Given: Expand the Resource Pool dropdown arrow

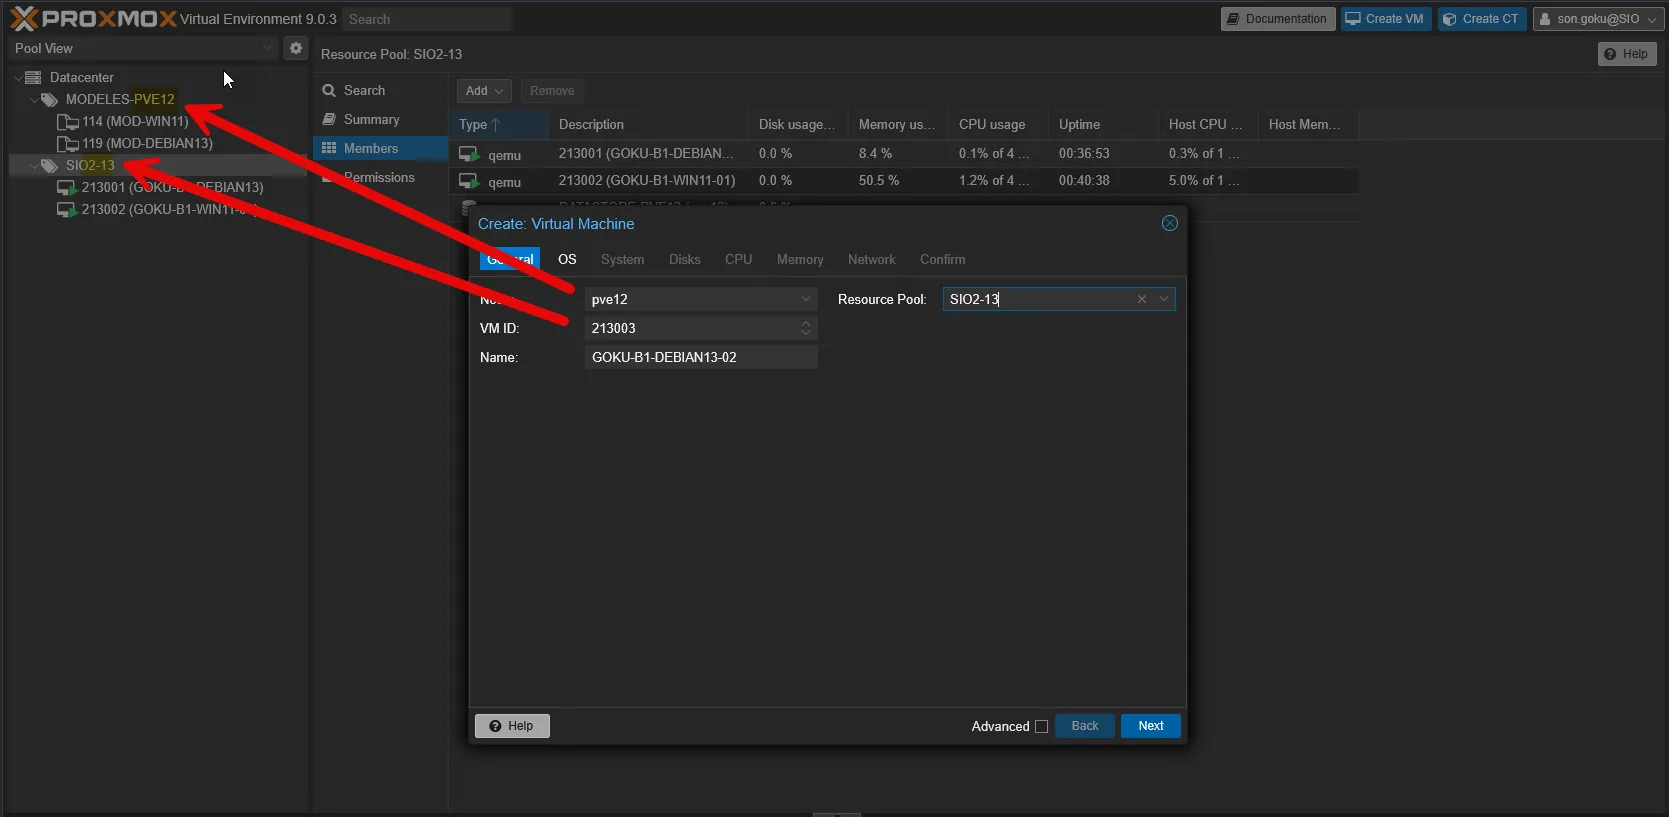Looking at the screenshot, I should pos(1164,299).
